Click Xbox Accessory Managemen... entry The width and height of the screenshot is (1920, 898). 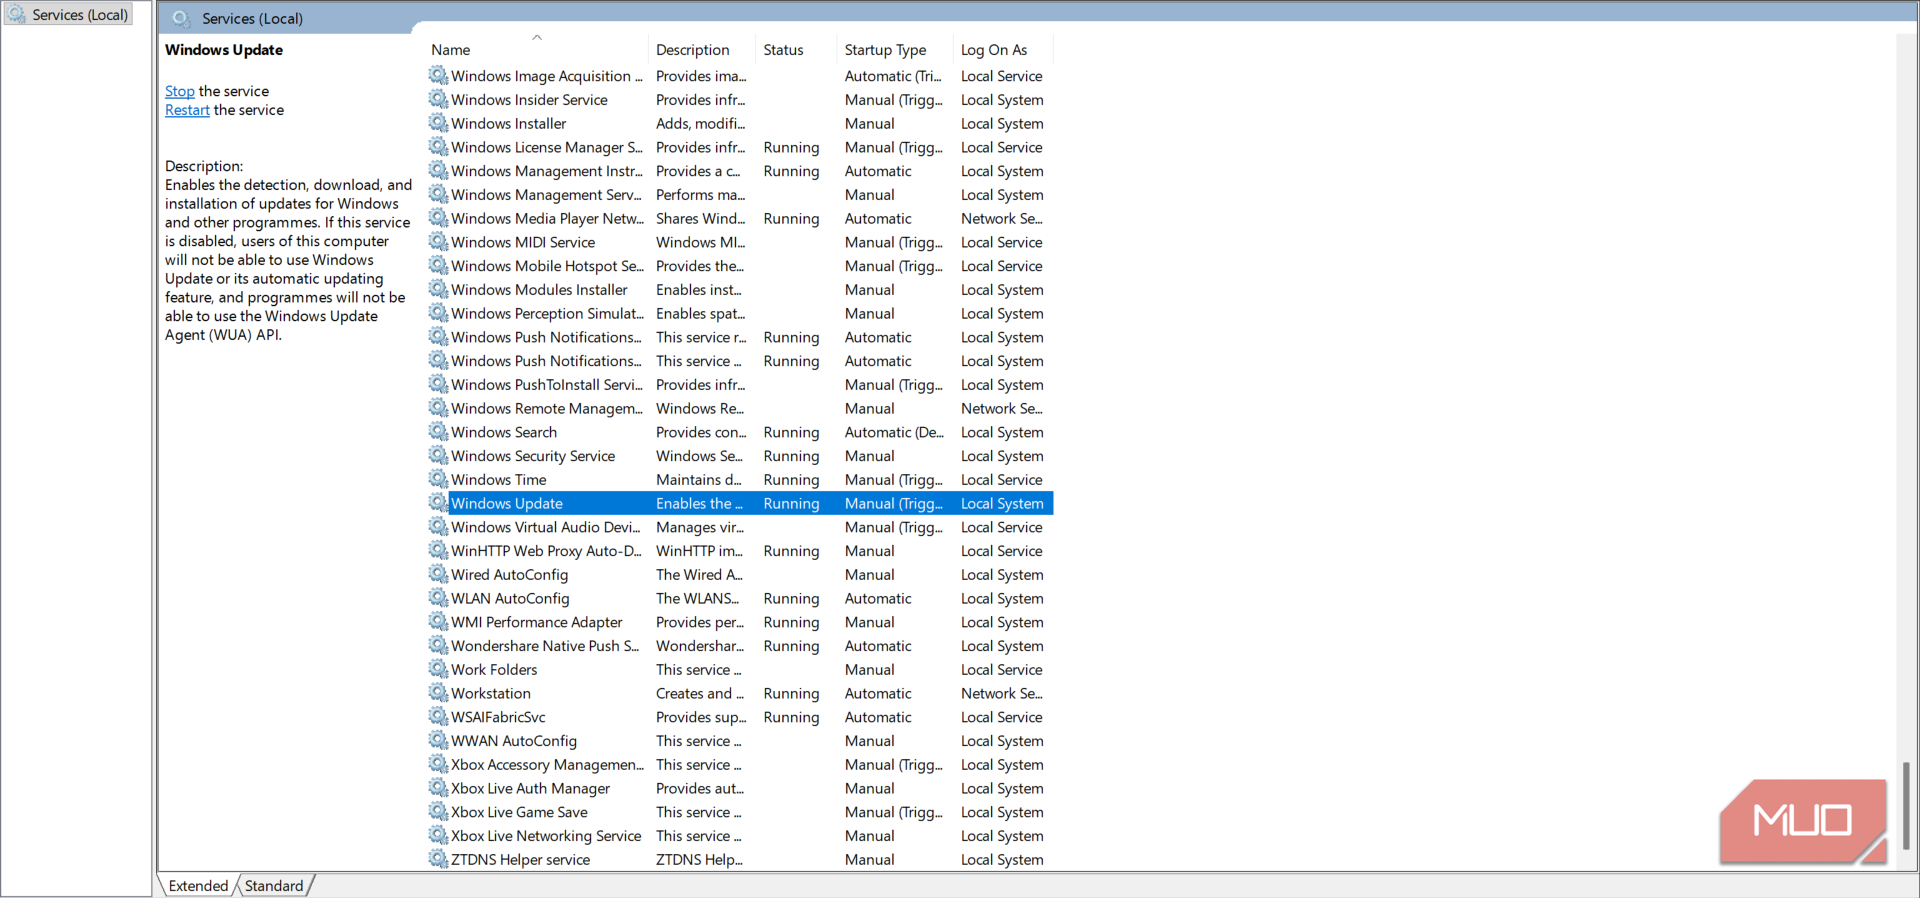547,764
